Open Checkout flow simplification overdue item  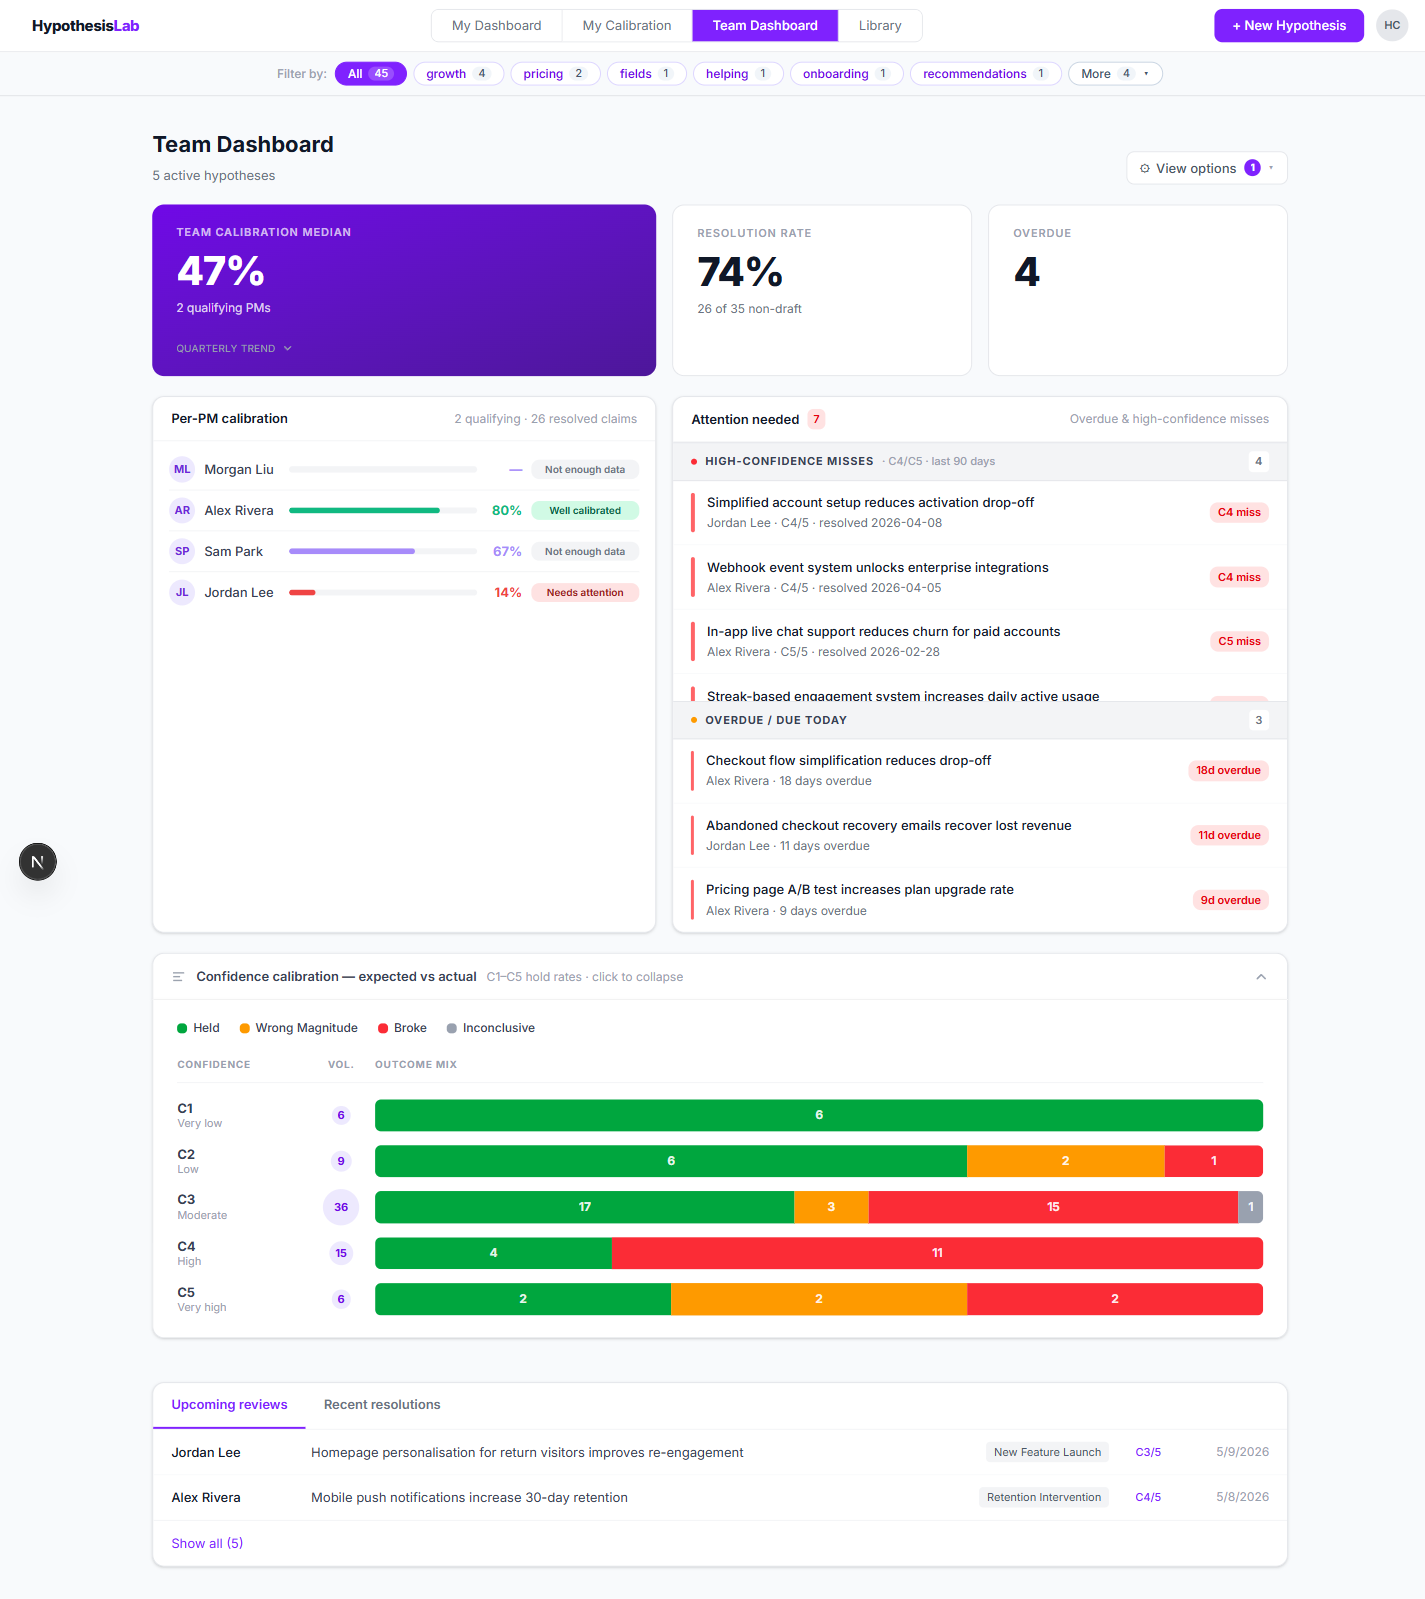pyautogui.click(x=980, y=770)
